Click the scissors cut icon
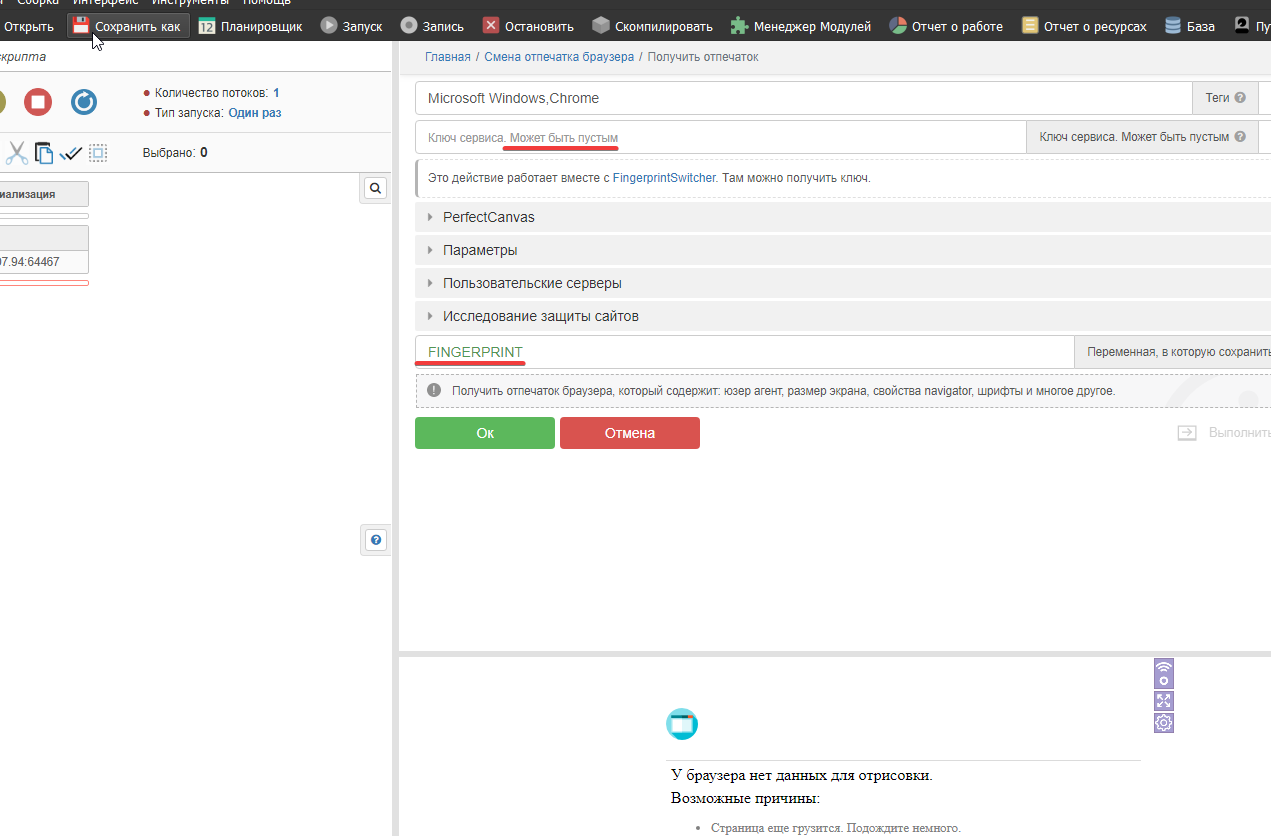This screenshot has height=836, width=1271. 17,153
